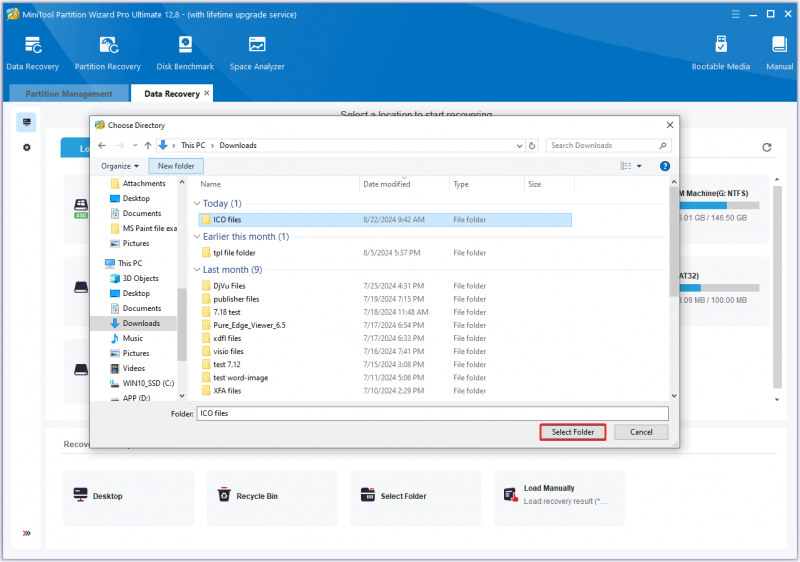
Task: Click the Select Folder button
Action: coord(572,432)
